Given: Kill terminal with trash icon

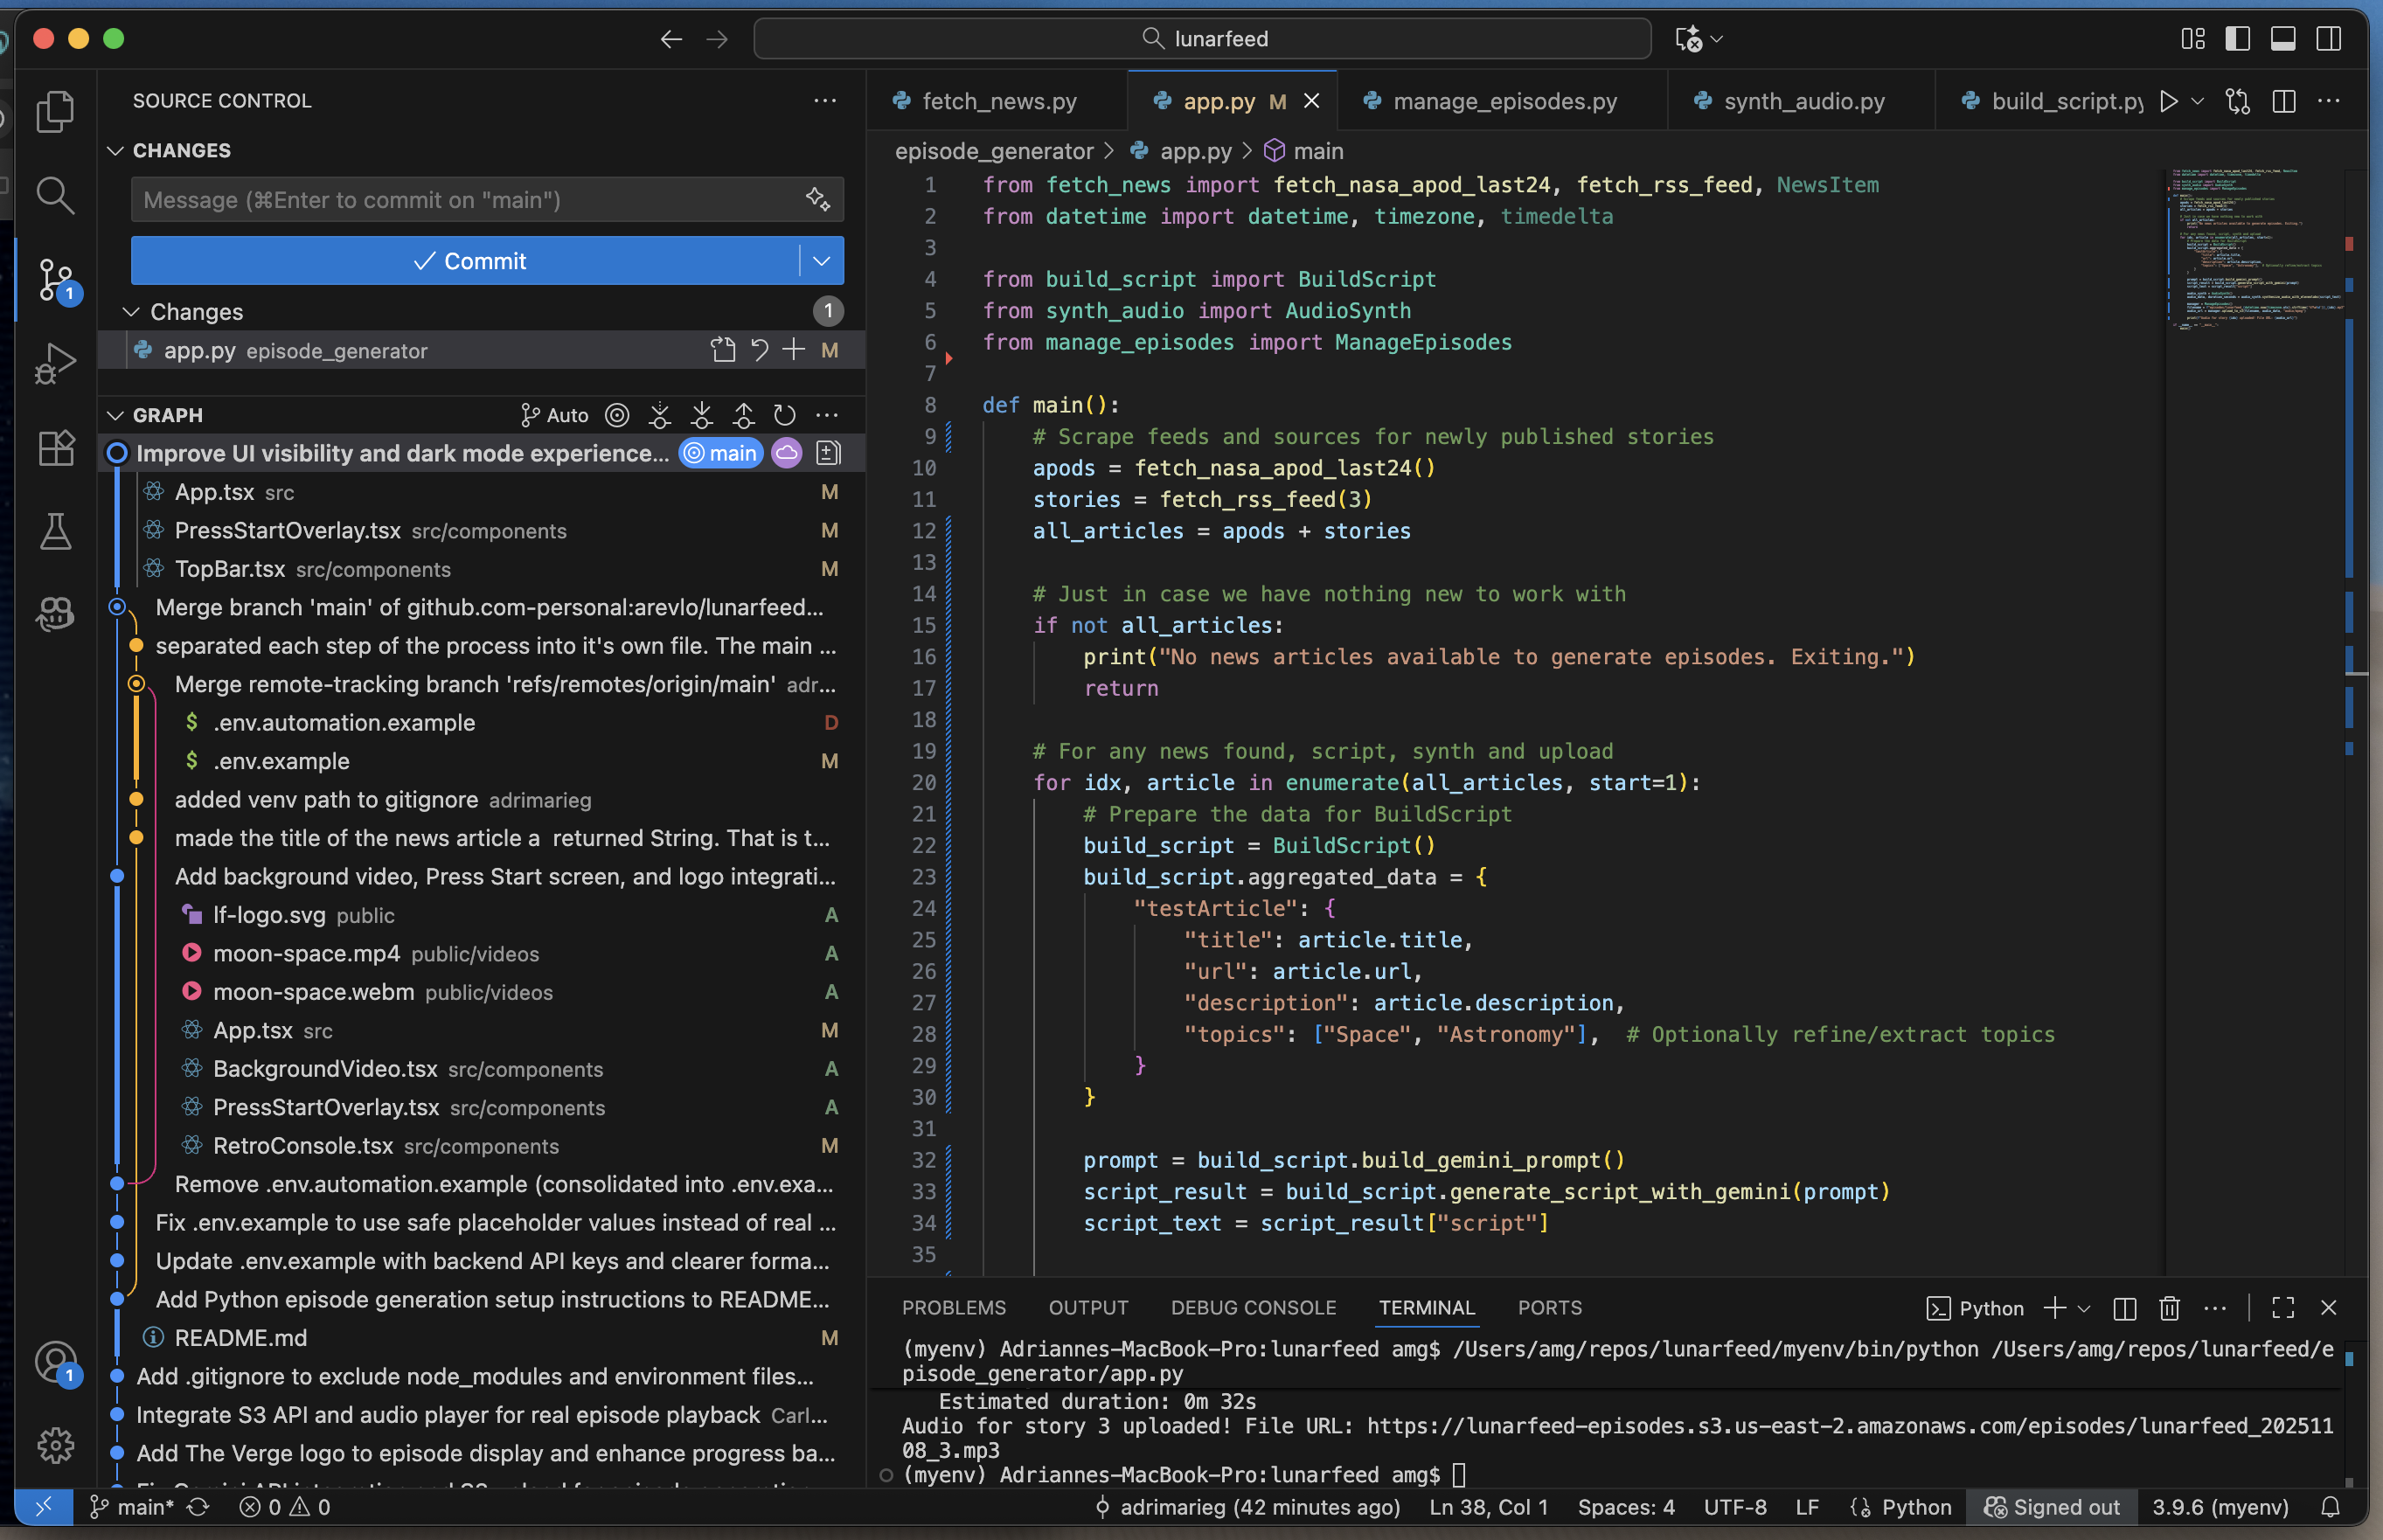Looking at the screenshot, I should [x=2168, y=1308].
